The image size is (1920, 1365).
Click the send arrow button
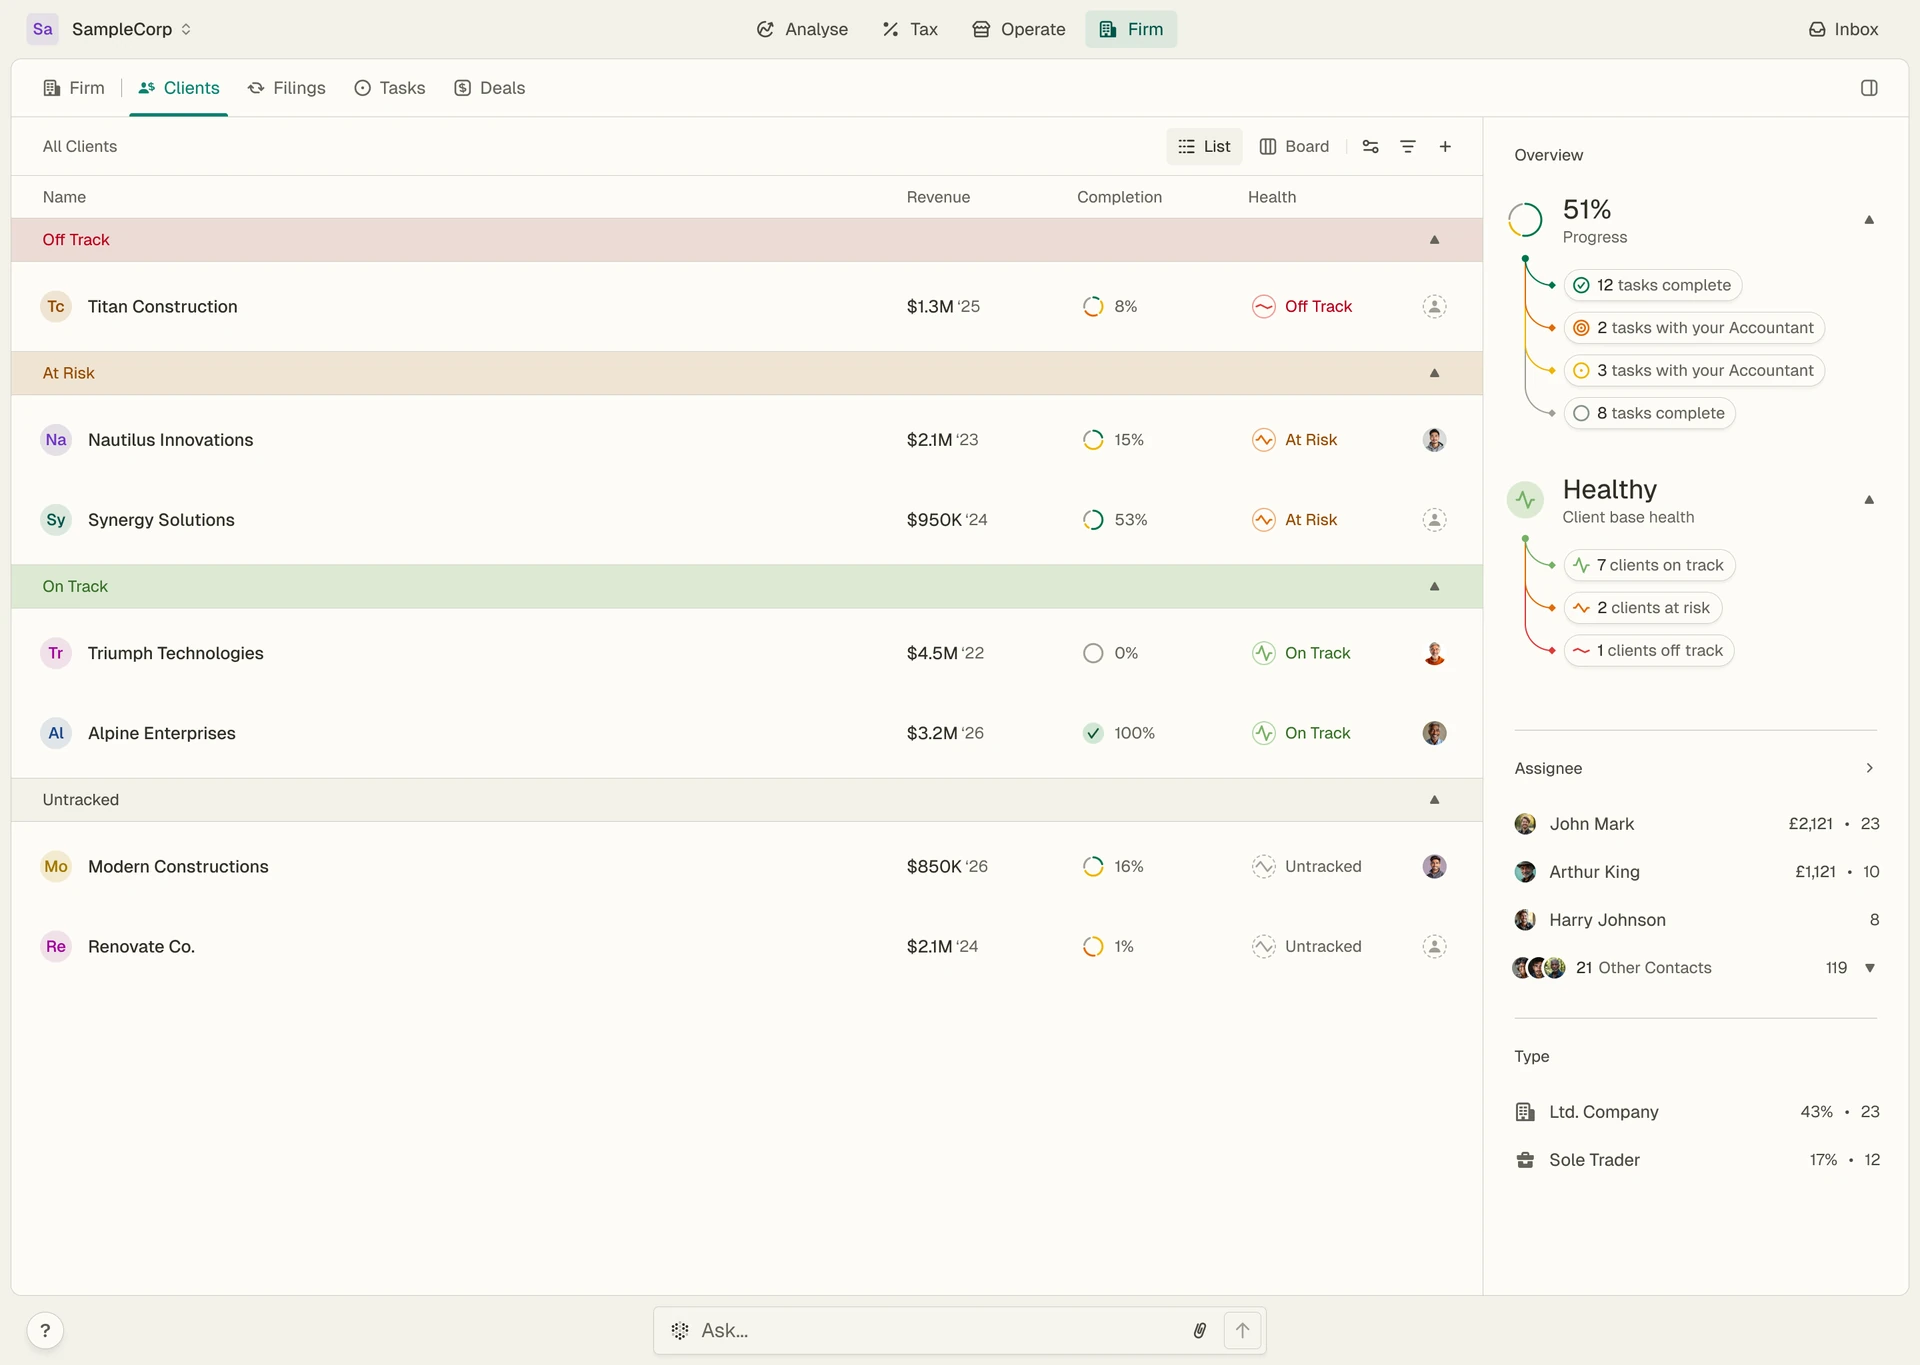[x=1243, y=1331]
